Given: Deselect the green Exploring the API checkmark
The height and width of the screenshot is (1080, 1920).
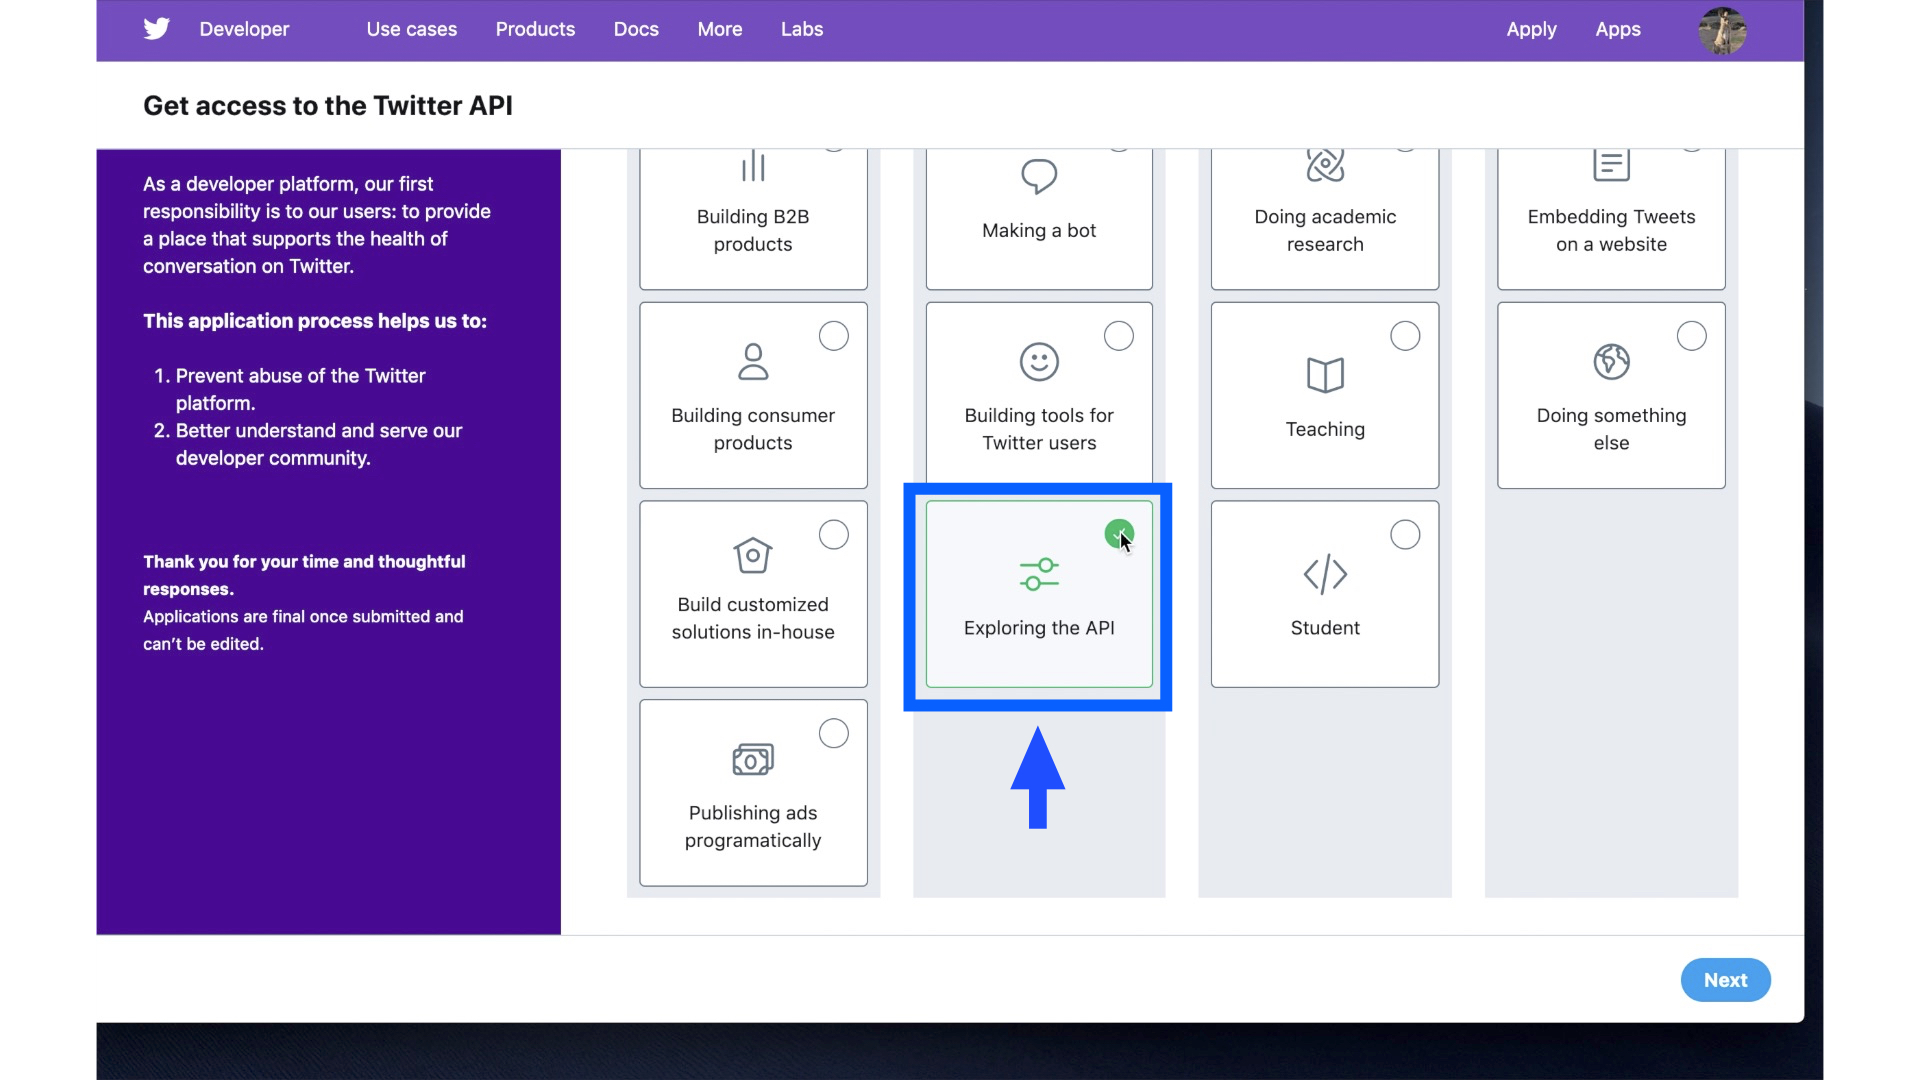Looking at the screenshot, I should (1119, 534).
